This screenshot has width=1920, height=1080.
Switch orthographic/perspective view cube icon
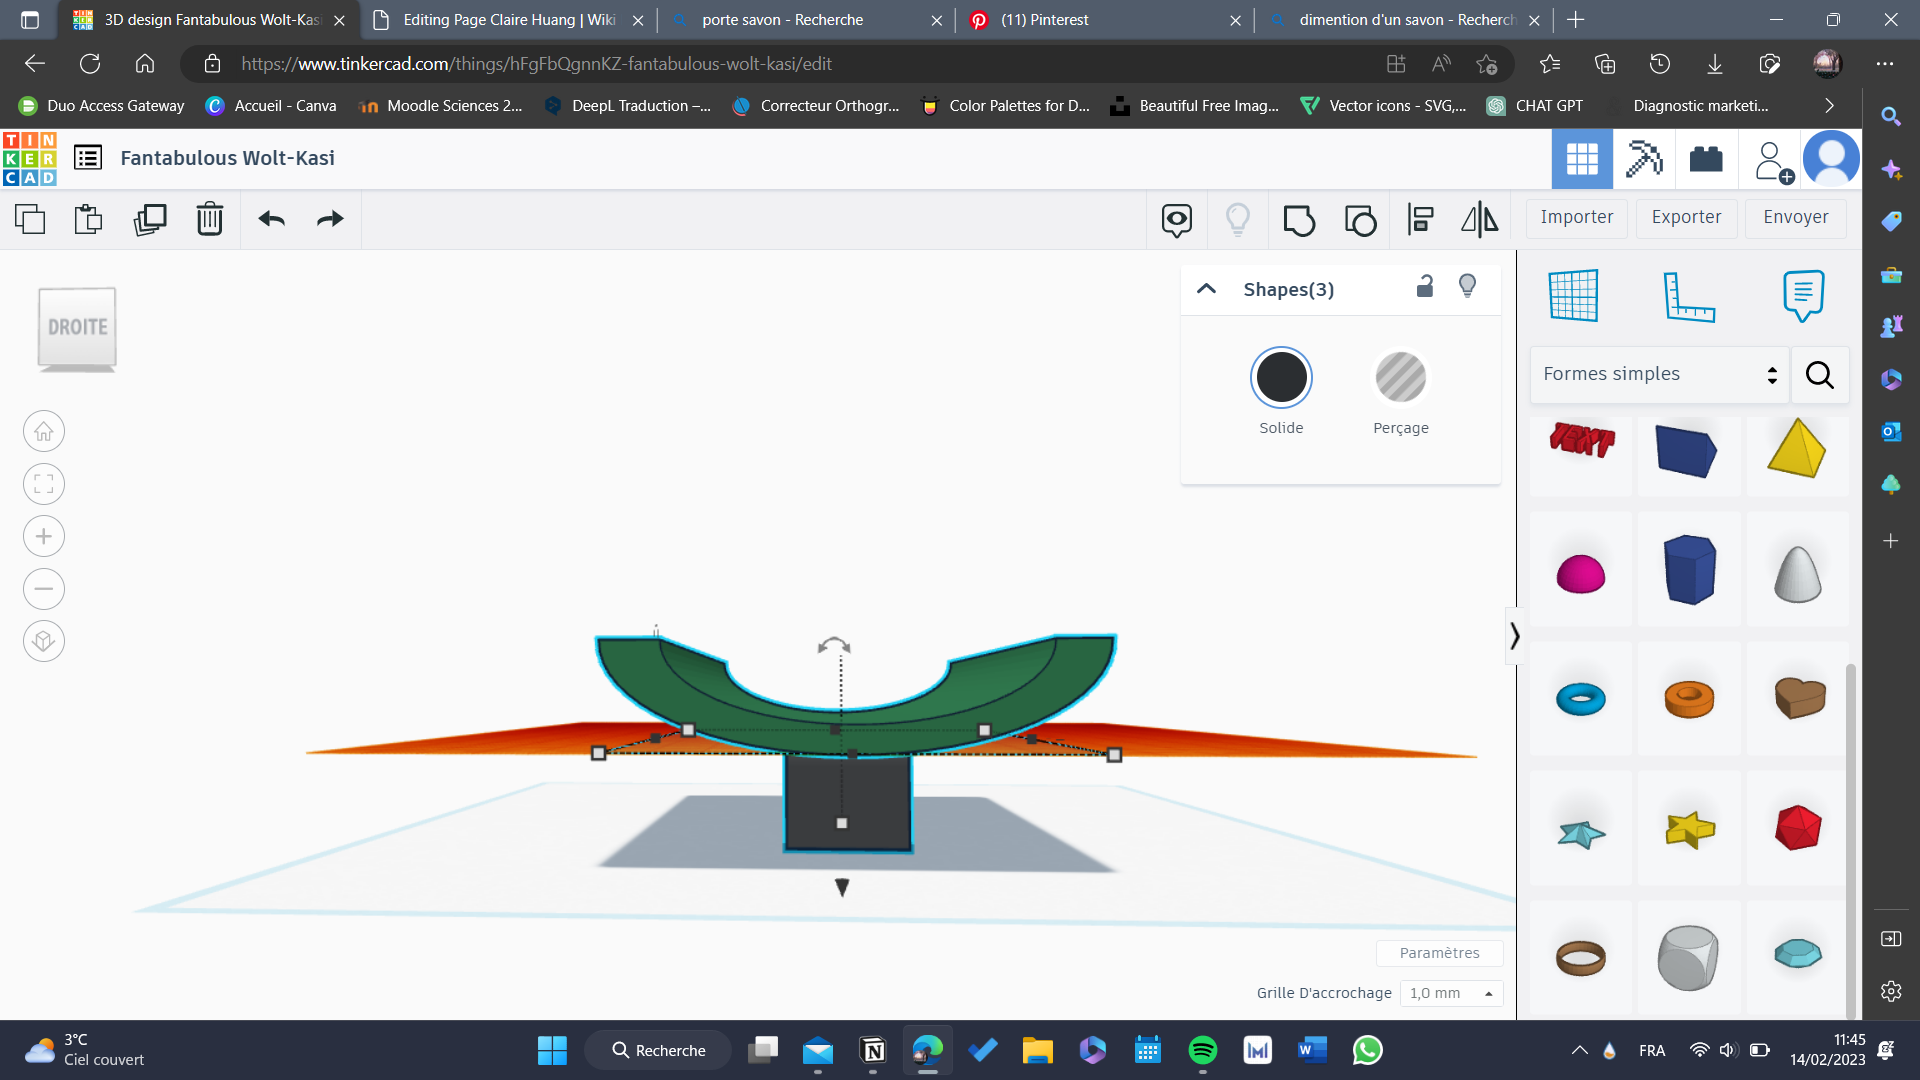click(44, 641)
